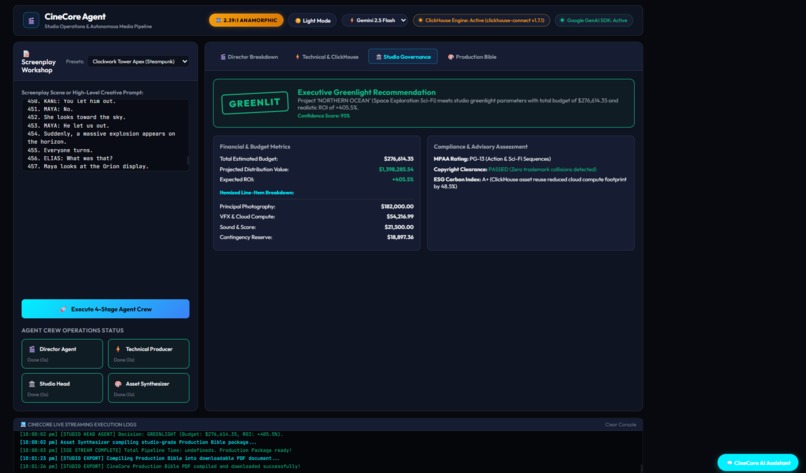
Task: Click Projected Distribution Value $1,398,285.54
Action: (x=396, y=169)
